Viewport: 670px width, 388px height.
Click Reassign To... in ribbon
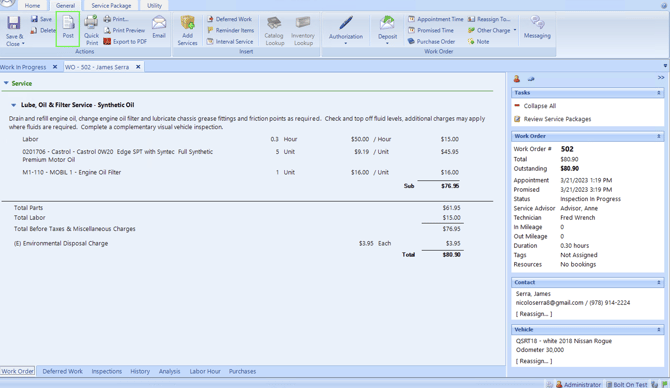click(489, 19)
